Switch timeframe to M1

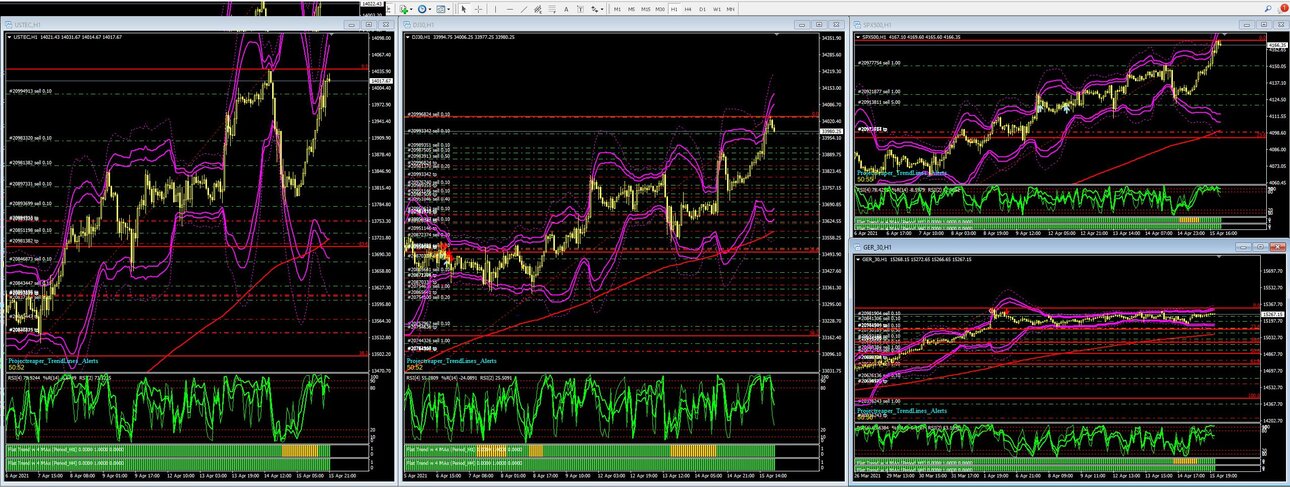coord(617,9)
